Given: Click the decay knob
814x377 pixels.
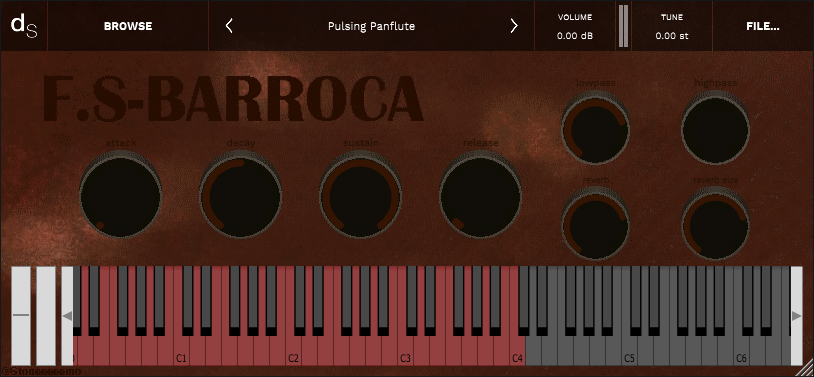Looking at the screenshot, I should (x=240, y=195).
